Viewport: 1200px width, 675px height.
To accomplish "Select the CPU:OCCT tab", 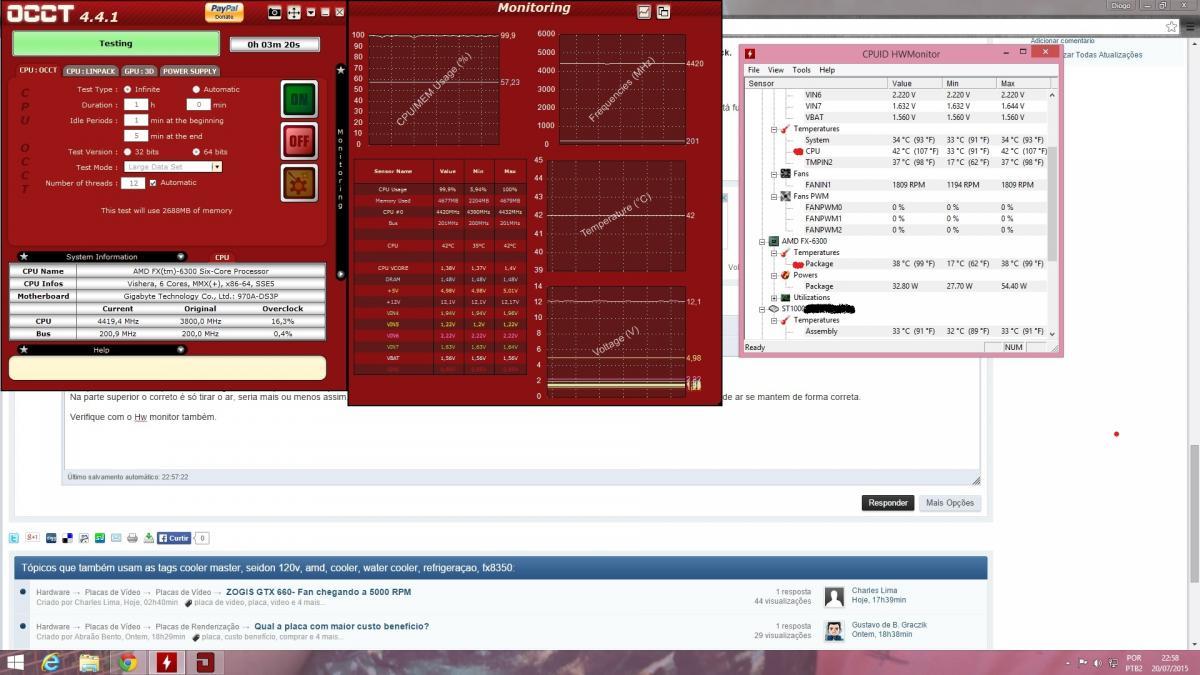I will [x=38, y=71].
